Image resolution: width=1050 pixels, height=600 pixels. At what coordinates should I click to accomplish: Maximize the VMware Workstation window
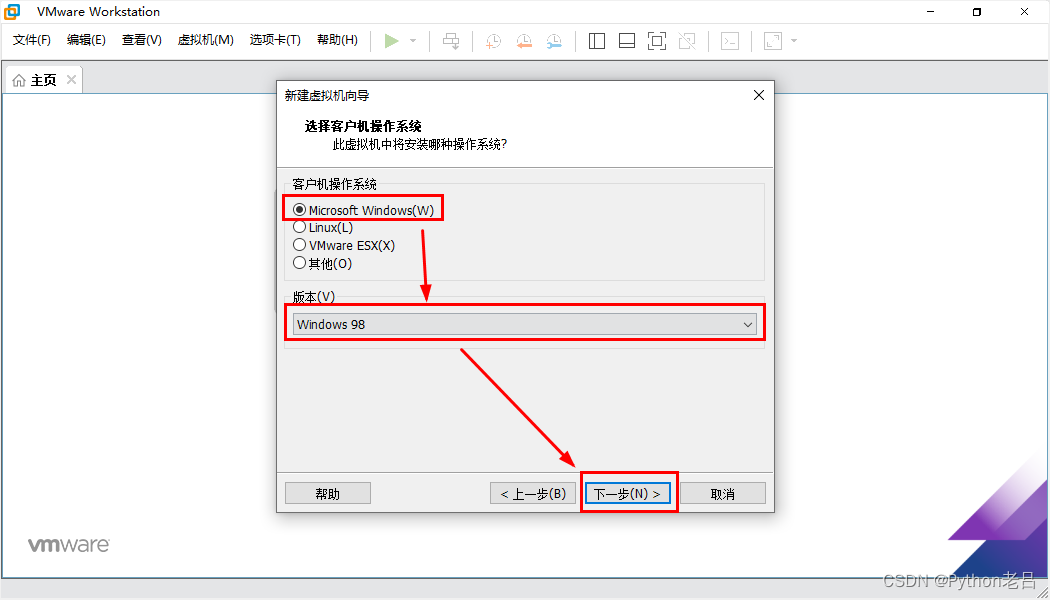[977, 11]
